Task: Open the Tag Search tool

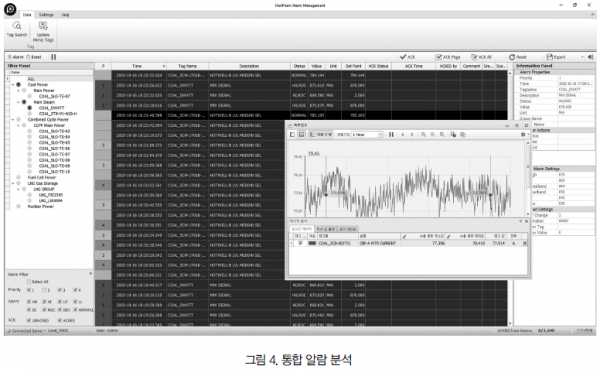Action: pyautogui.click(x=17, y=29)
